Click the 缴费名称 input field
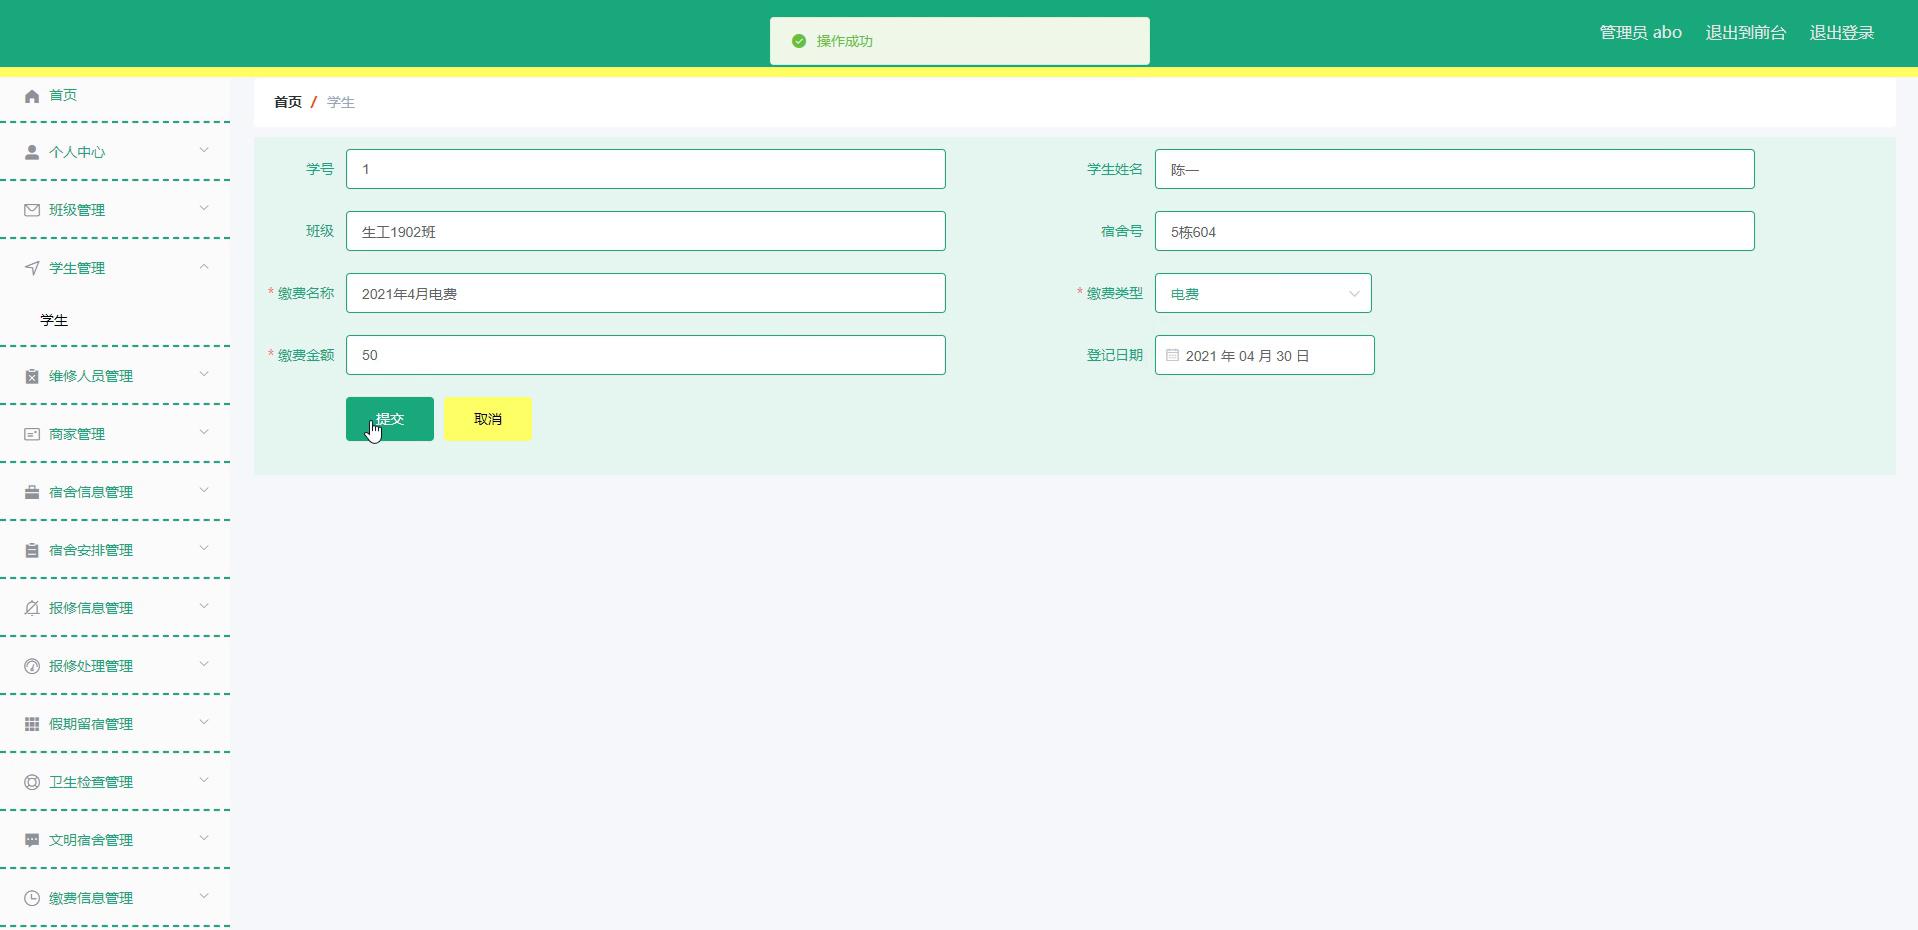The width and height of the screenshot is (1918, 930). [646, 293]
